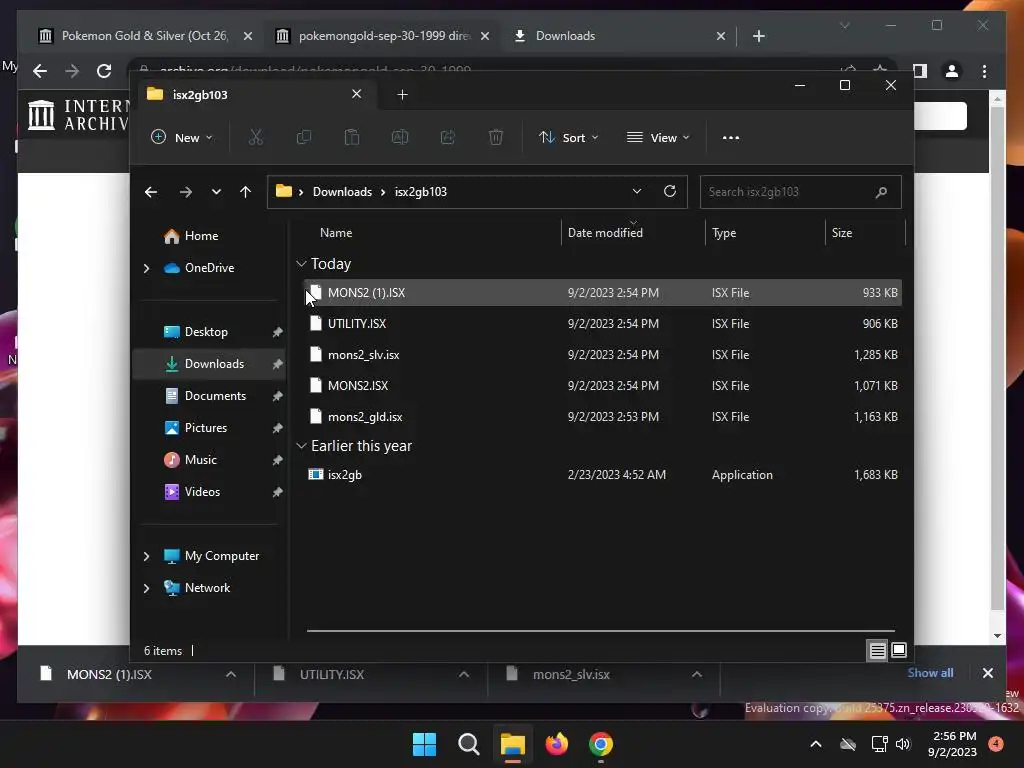Open options for MONS2 (1).ISX download
This screenshot has height=768, width=1024.
[x=231, y=674]
